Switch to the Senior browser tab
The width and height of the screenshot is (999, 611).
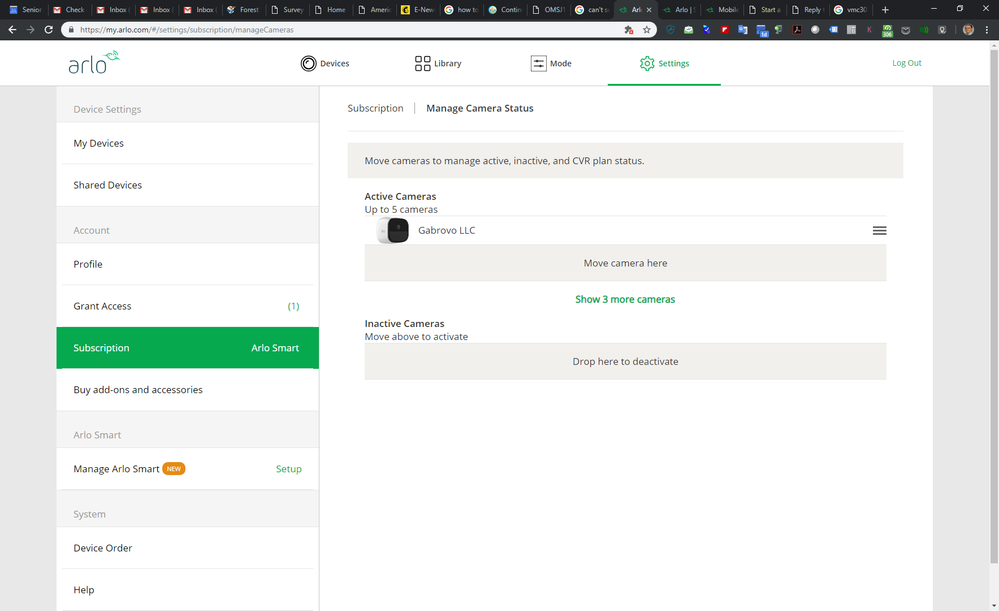(x=25, y=10)
